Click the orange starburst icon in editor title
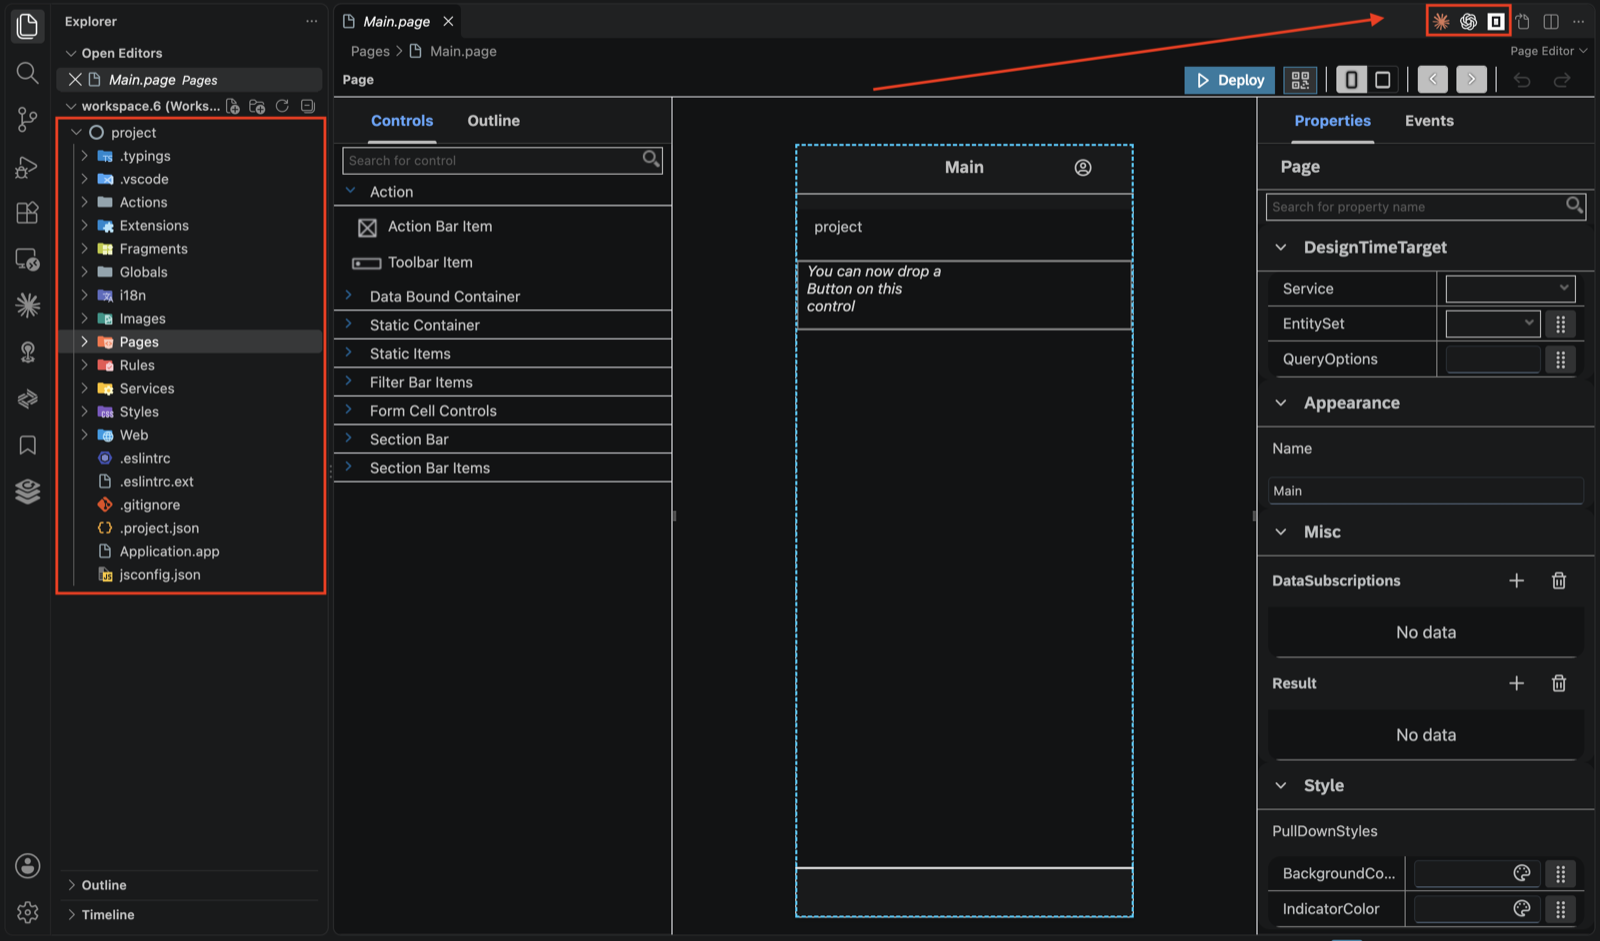Screen dimensions: 1600x941 (1441, 21)
